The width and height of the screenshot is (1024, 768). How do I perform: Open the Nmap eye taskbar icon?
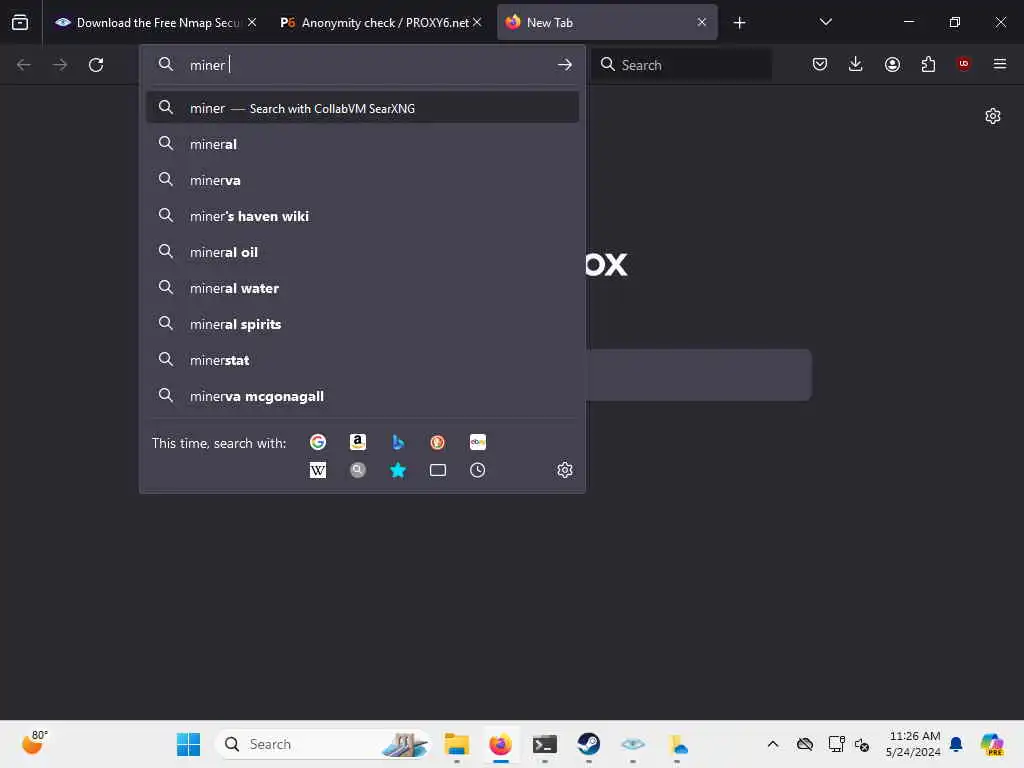[633, 744]
